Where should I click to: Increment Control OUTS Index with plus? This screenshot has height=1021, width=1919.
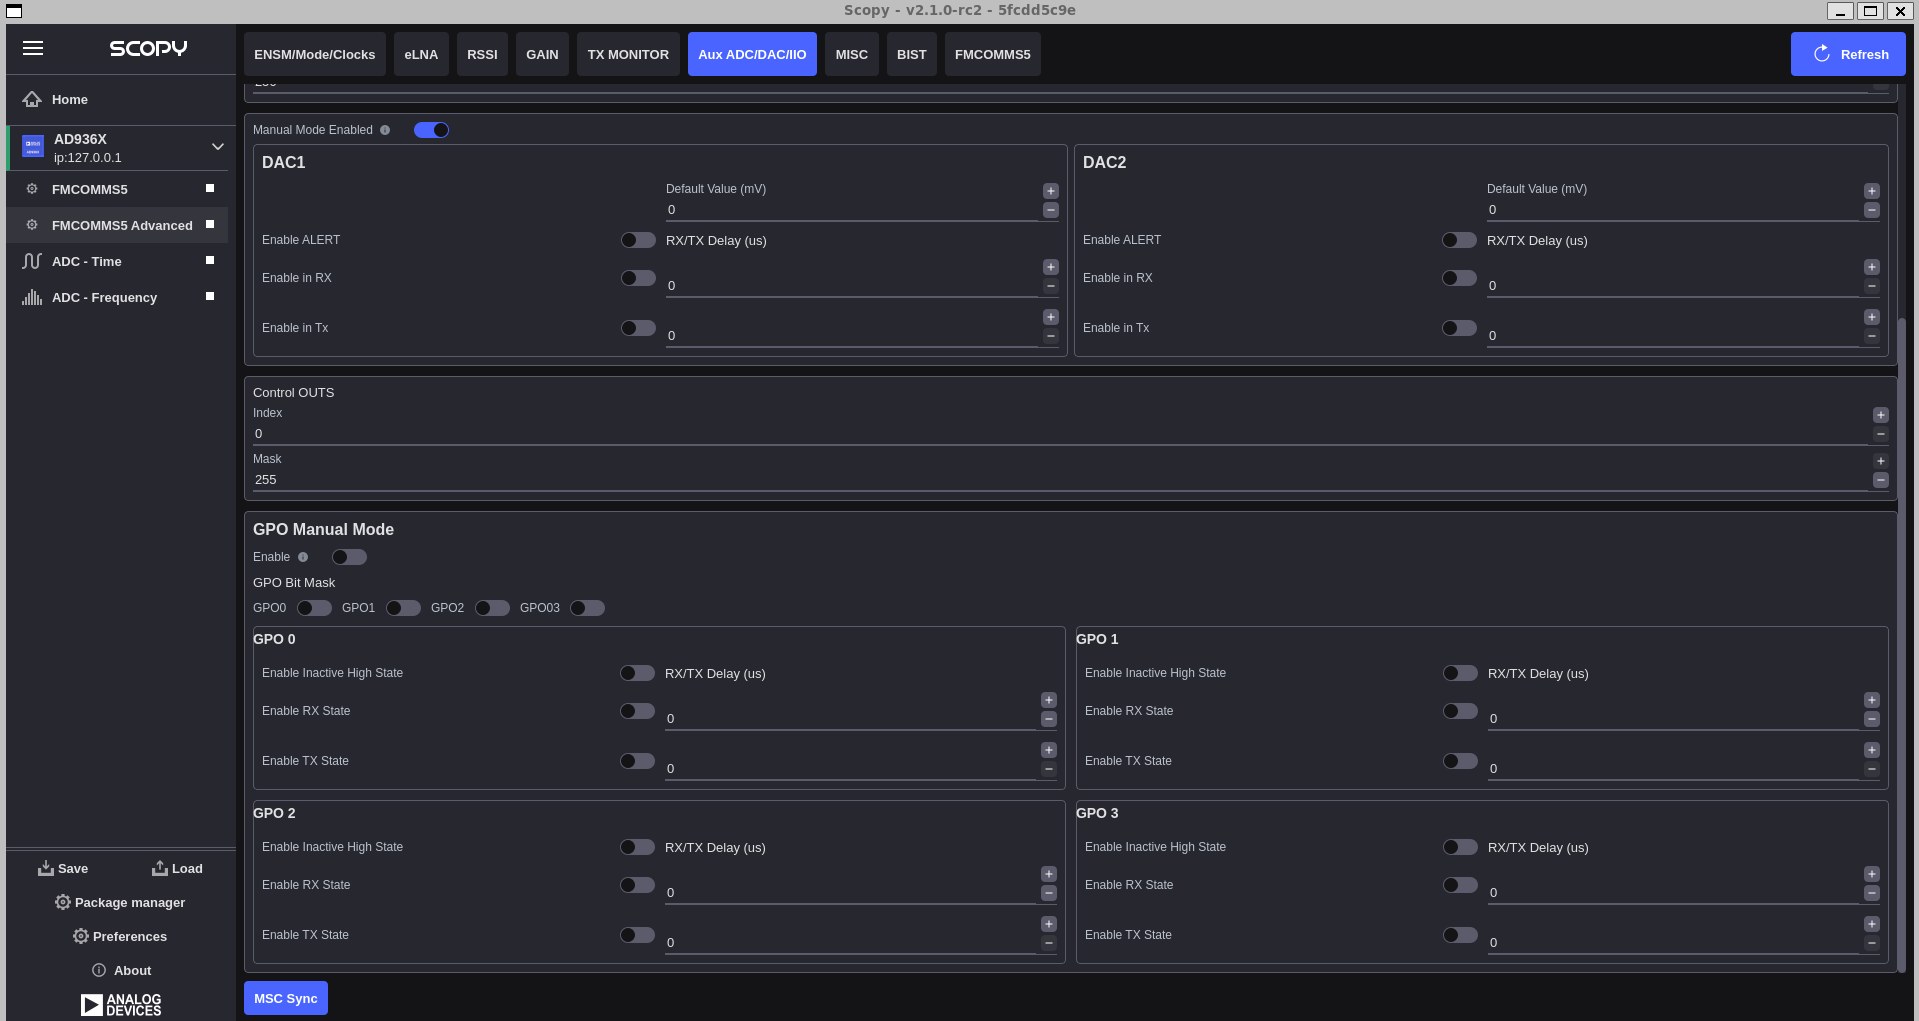coord(1881,415)
